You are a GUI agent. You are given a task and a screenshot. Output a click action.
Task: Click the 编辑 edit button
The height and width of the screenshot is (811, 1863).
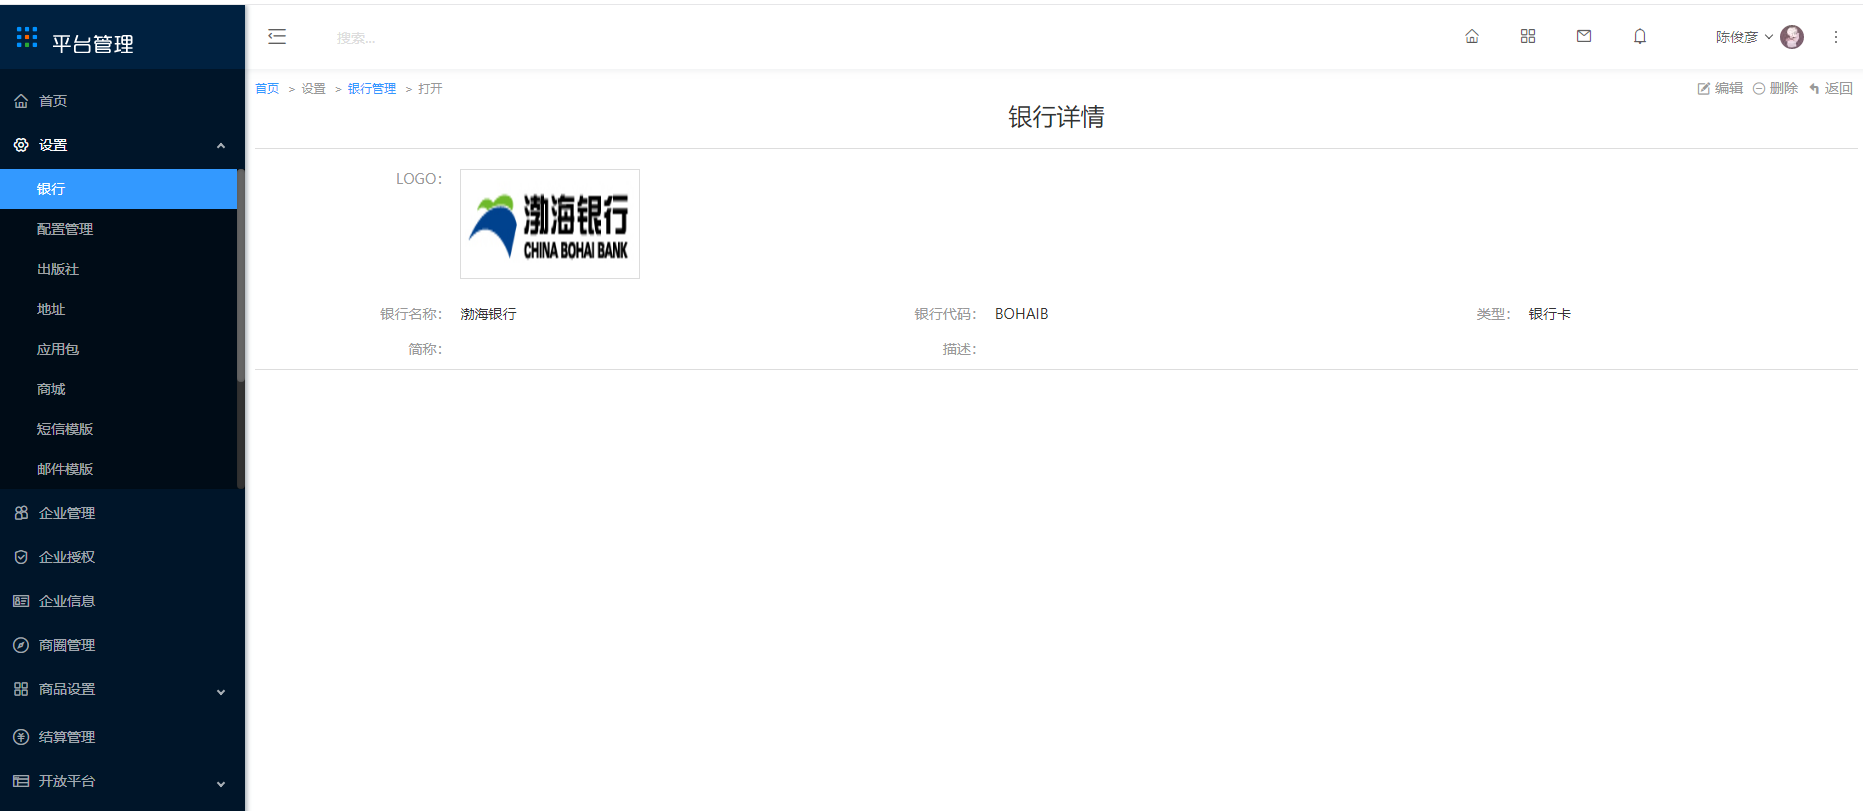1720,88
